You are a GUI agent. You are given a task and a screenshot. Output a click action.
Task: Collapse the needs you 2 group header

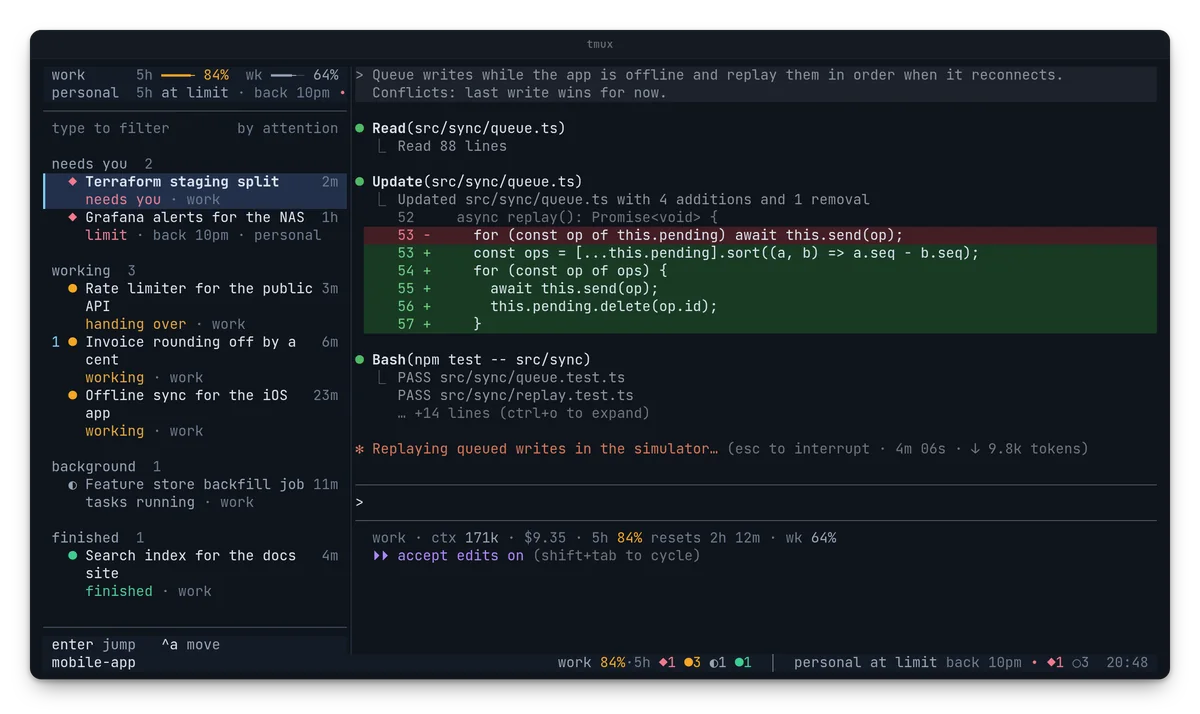coord(102,164)
